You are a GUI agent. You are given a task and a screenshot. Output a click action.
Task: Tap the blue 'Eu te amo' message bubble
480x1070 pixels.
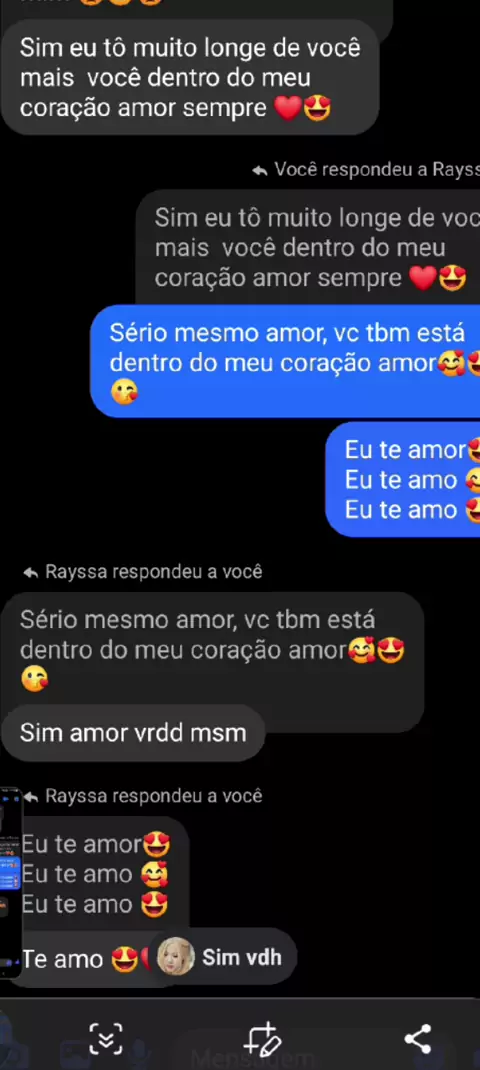pos(403,479)
